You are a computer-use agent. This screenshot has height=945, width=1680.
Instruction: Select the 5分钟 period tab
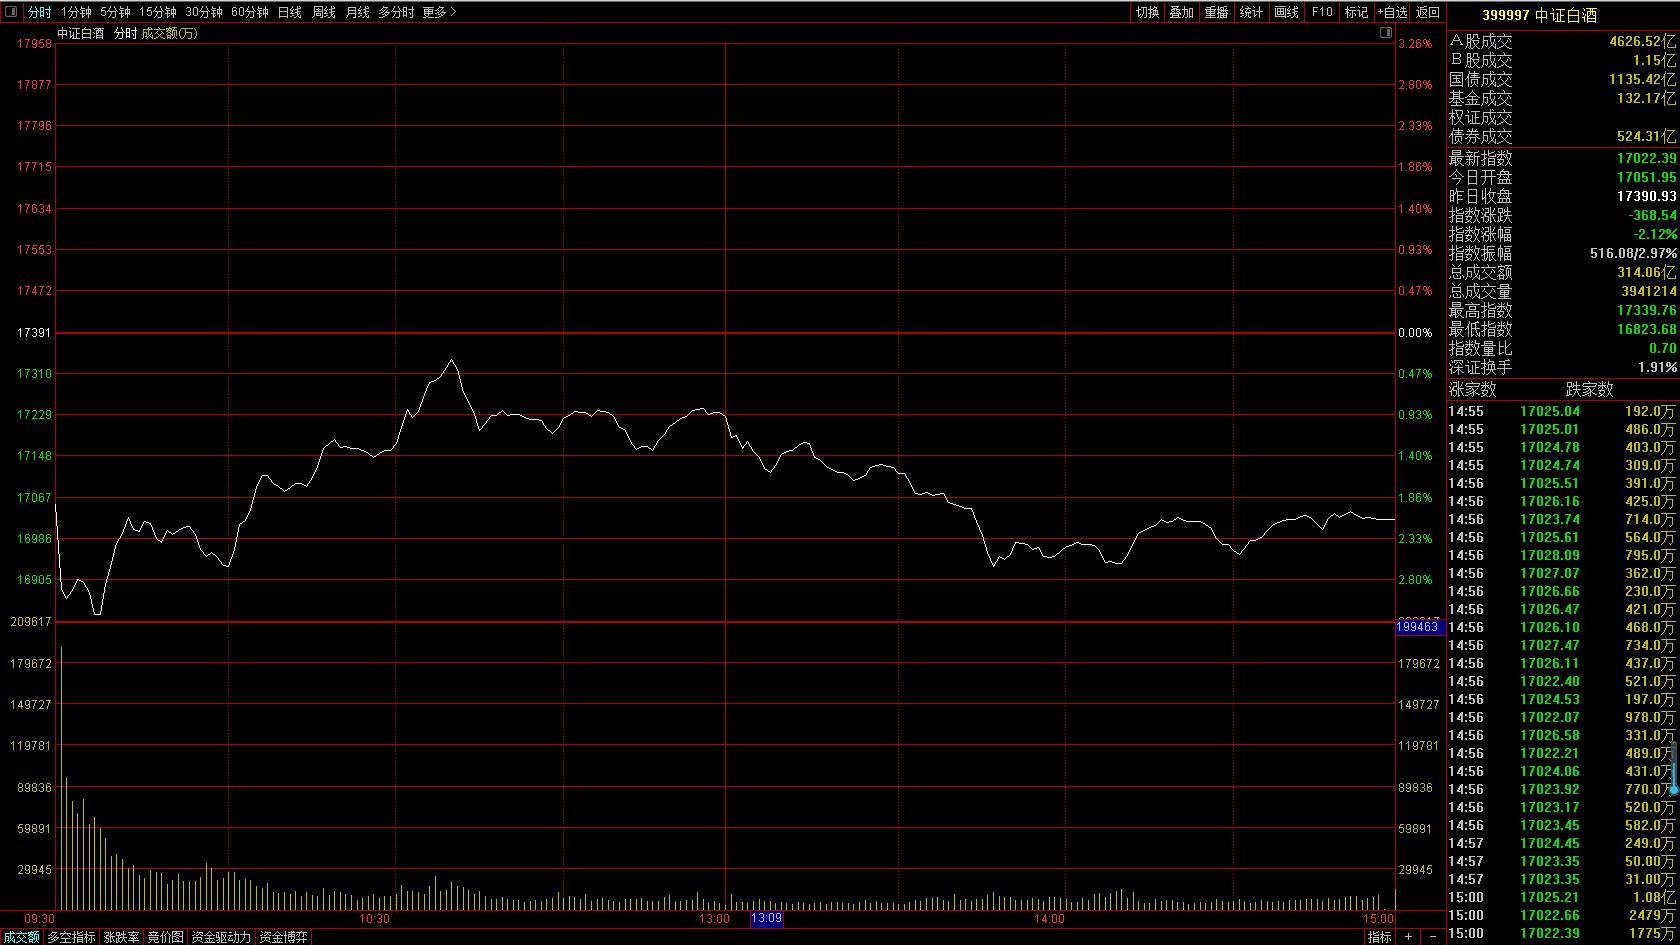point(115,12)
